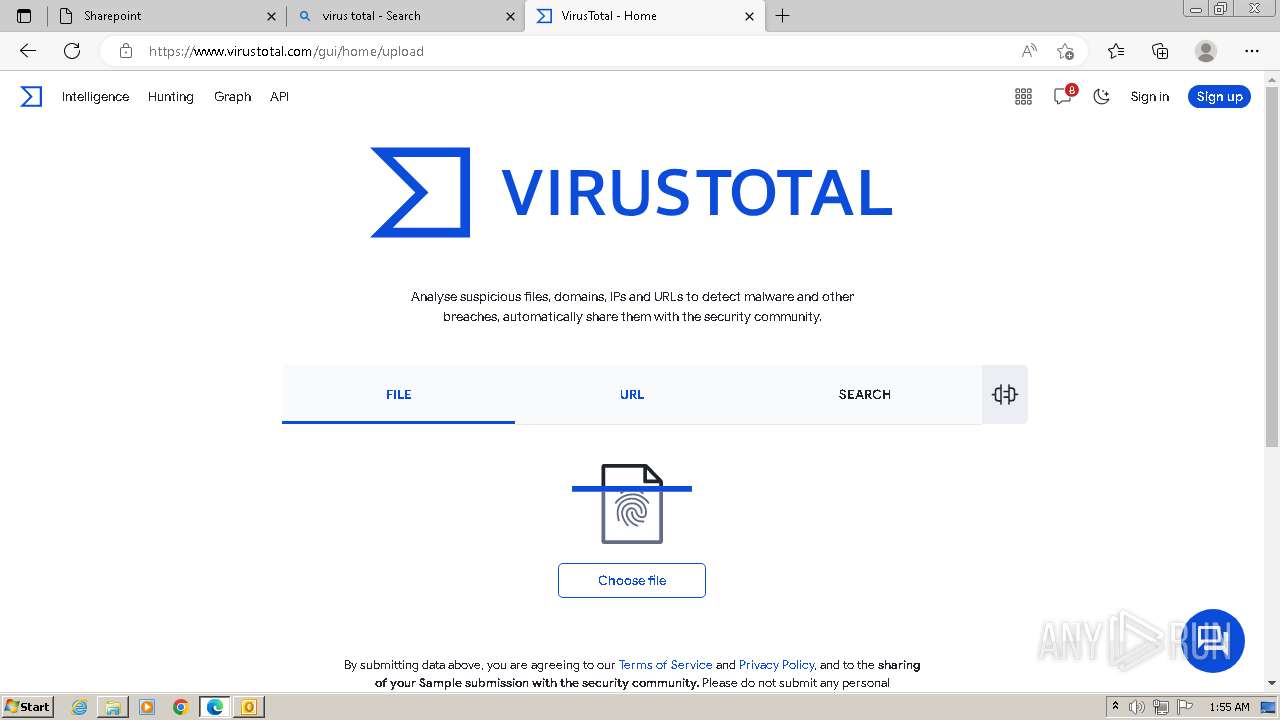The width and height of the screenshot is (1280, 720).
Task: View site info via padlock icon
Action: [126, 51]
